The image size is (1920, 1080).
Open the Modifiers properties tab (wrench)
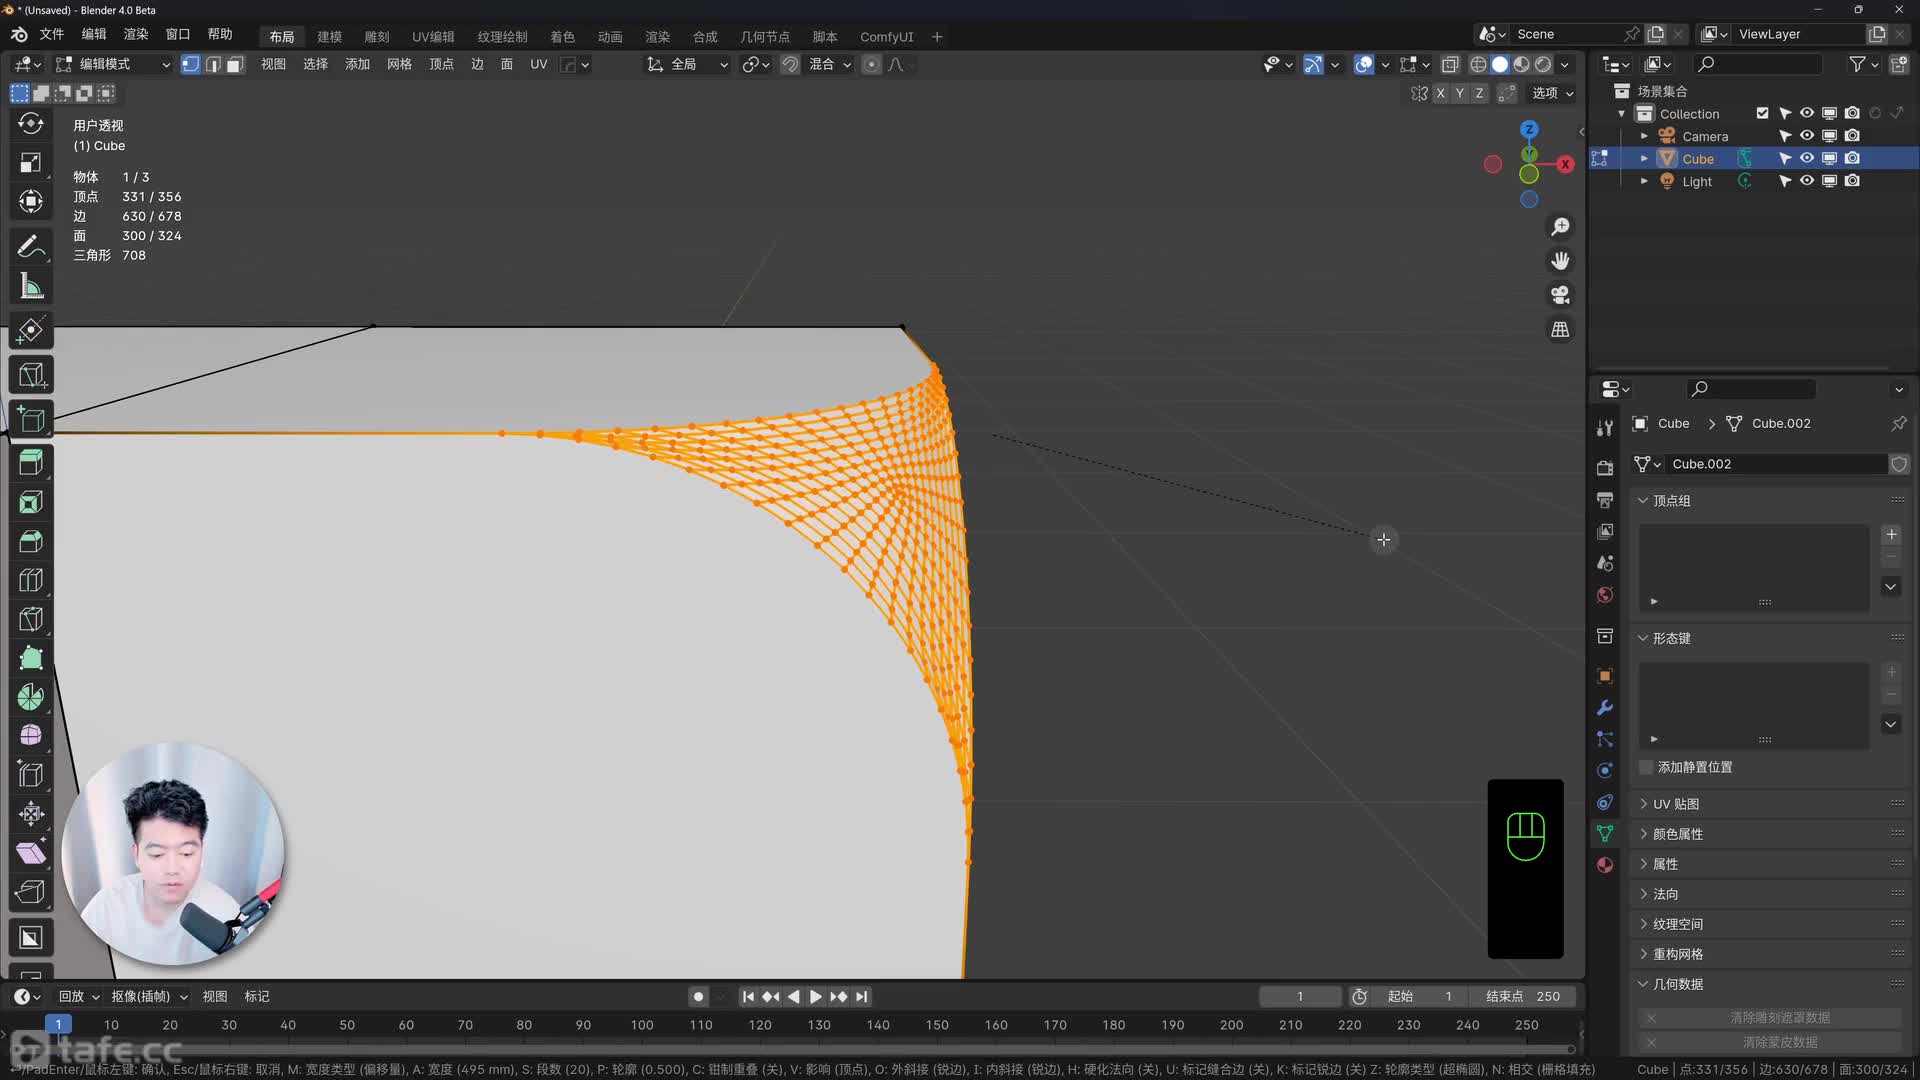point(1605,707)
